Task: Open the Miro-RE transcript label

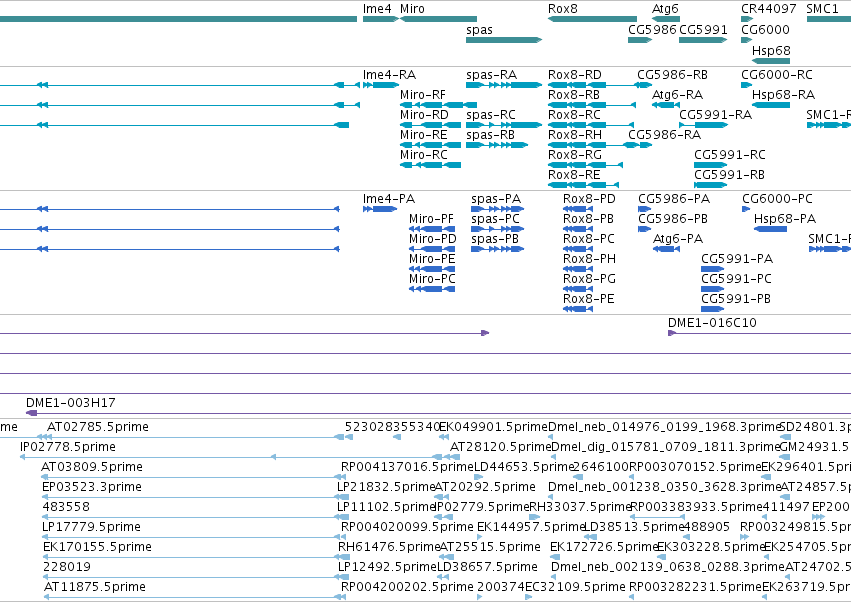Action: click(x=424, y=135)
